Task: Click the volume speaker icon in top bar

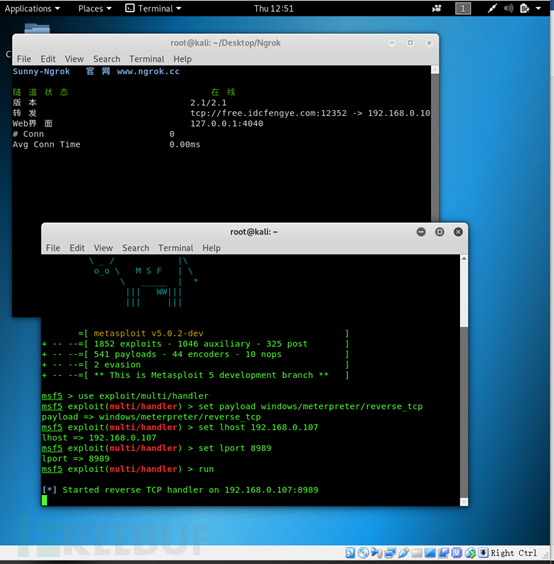Action: 508,8
